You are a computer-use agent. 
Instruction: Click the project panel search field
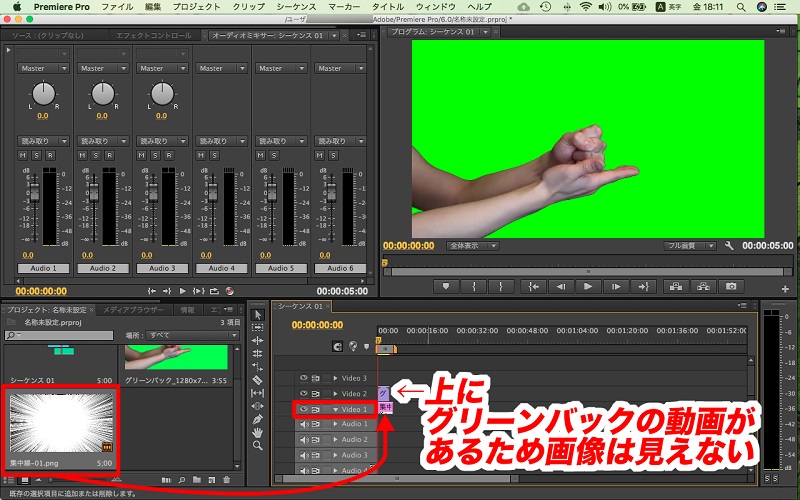(x=59, y=335)
